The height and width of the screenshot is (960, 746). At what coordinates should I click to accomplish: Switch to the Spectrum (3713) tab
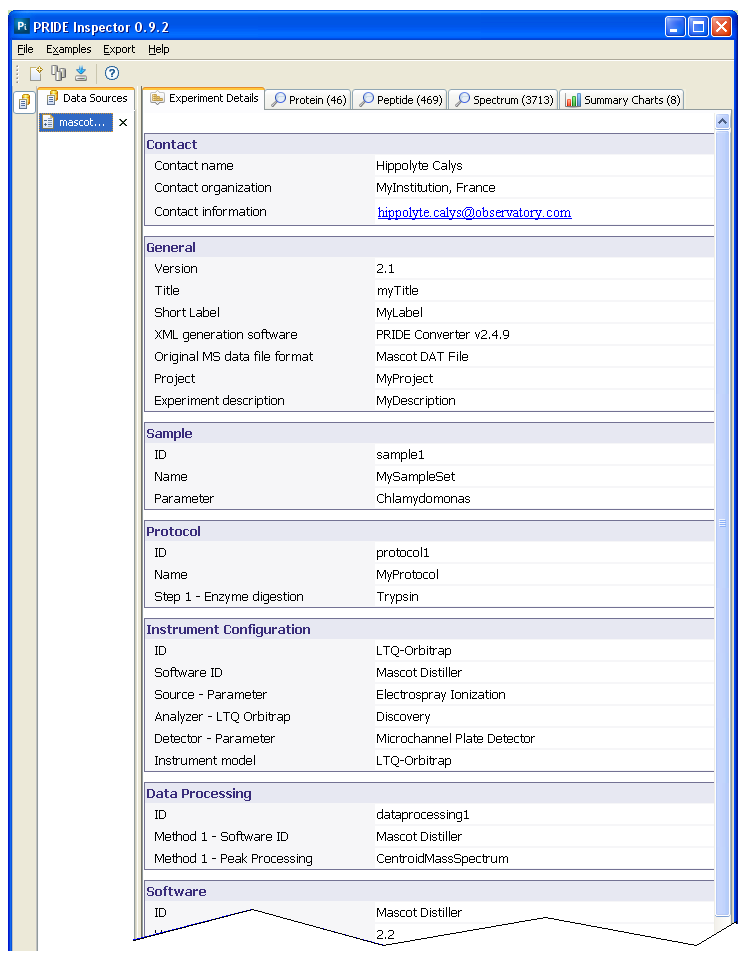click(x=503, y=100)
